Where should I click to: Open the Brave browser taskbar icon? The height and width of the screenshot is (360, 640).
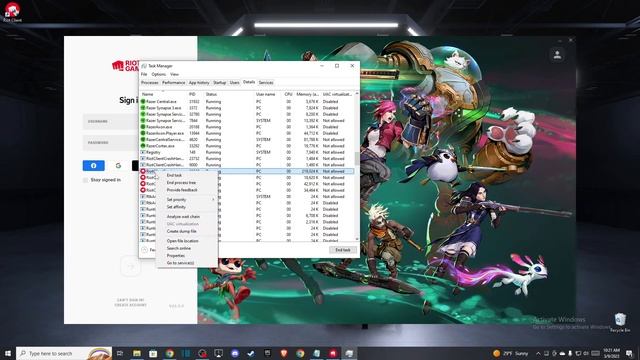(x=284, y=353)
